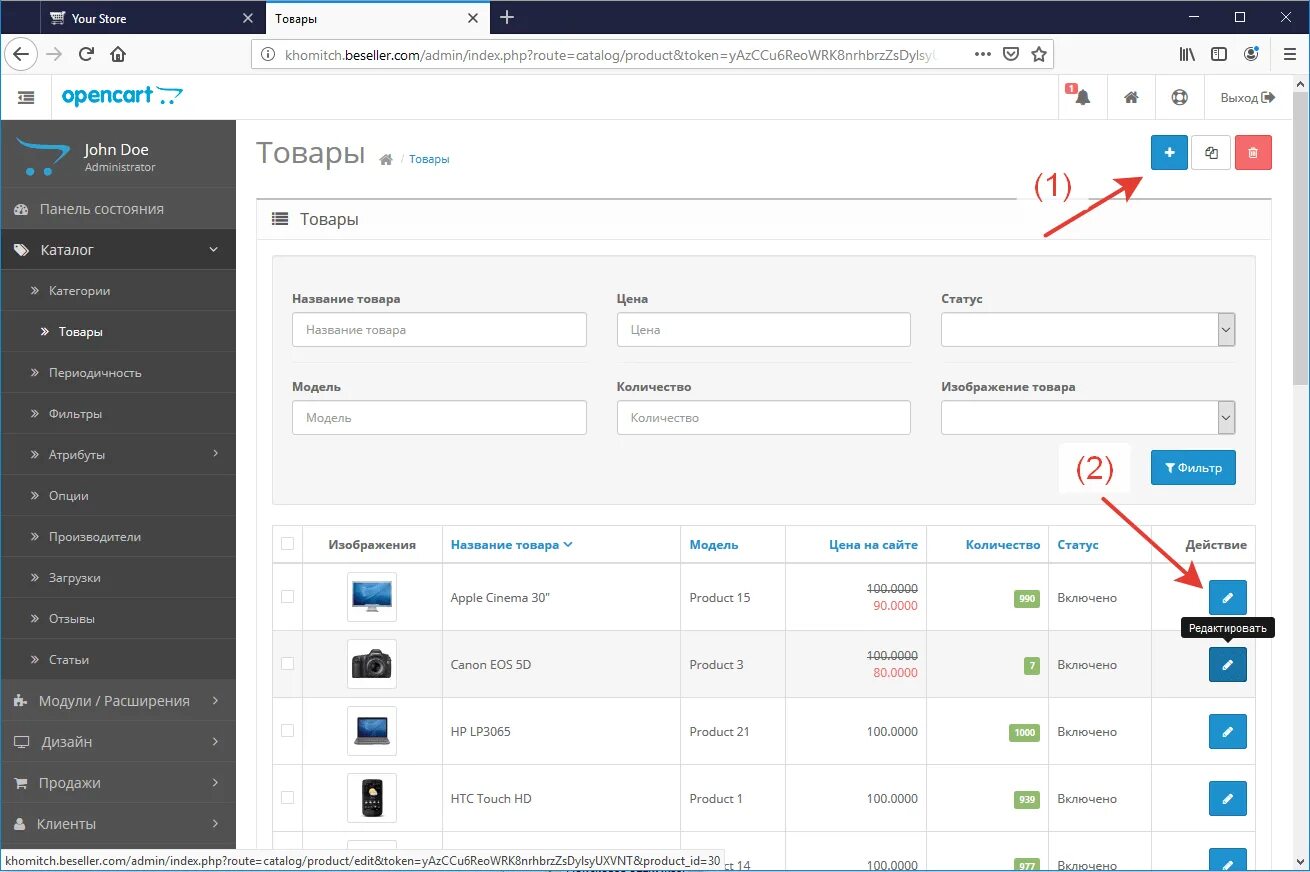Open the Статус filter dropdown
This screenshot has width=1310, height=872.
pyautogui.click(x=1088, y=329)
